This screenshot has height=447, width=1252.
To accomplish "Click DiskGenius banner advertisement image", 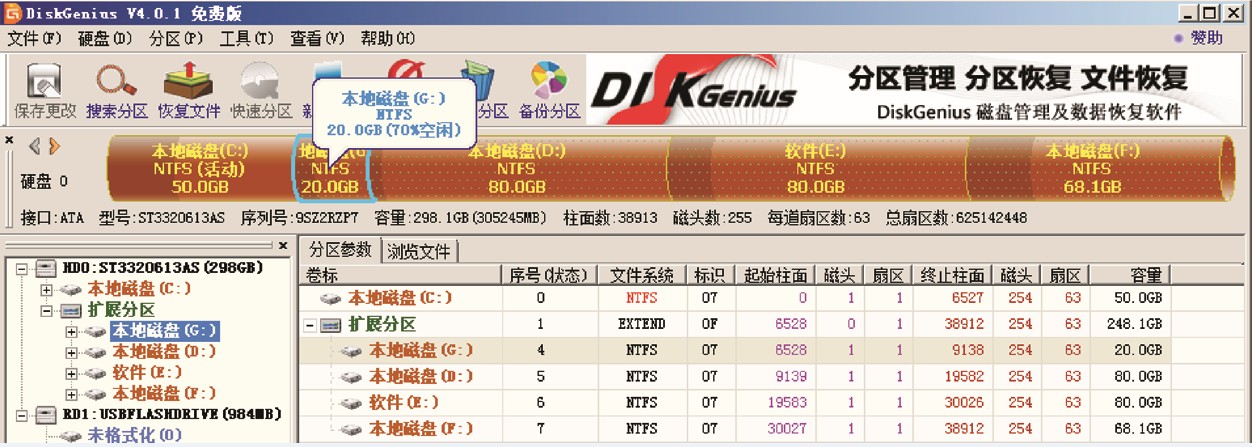I will [914, 91].
